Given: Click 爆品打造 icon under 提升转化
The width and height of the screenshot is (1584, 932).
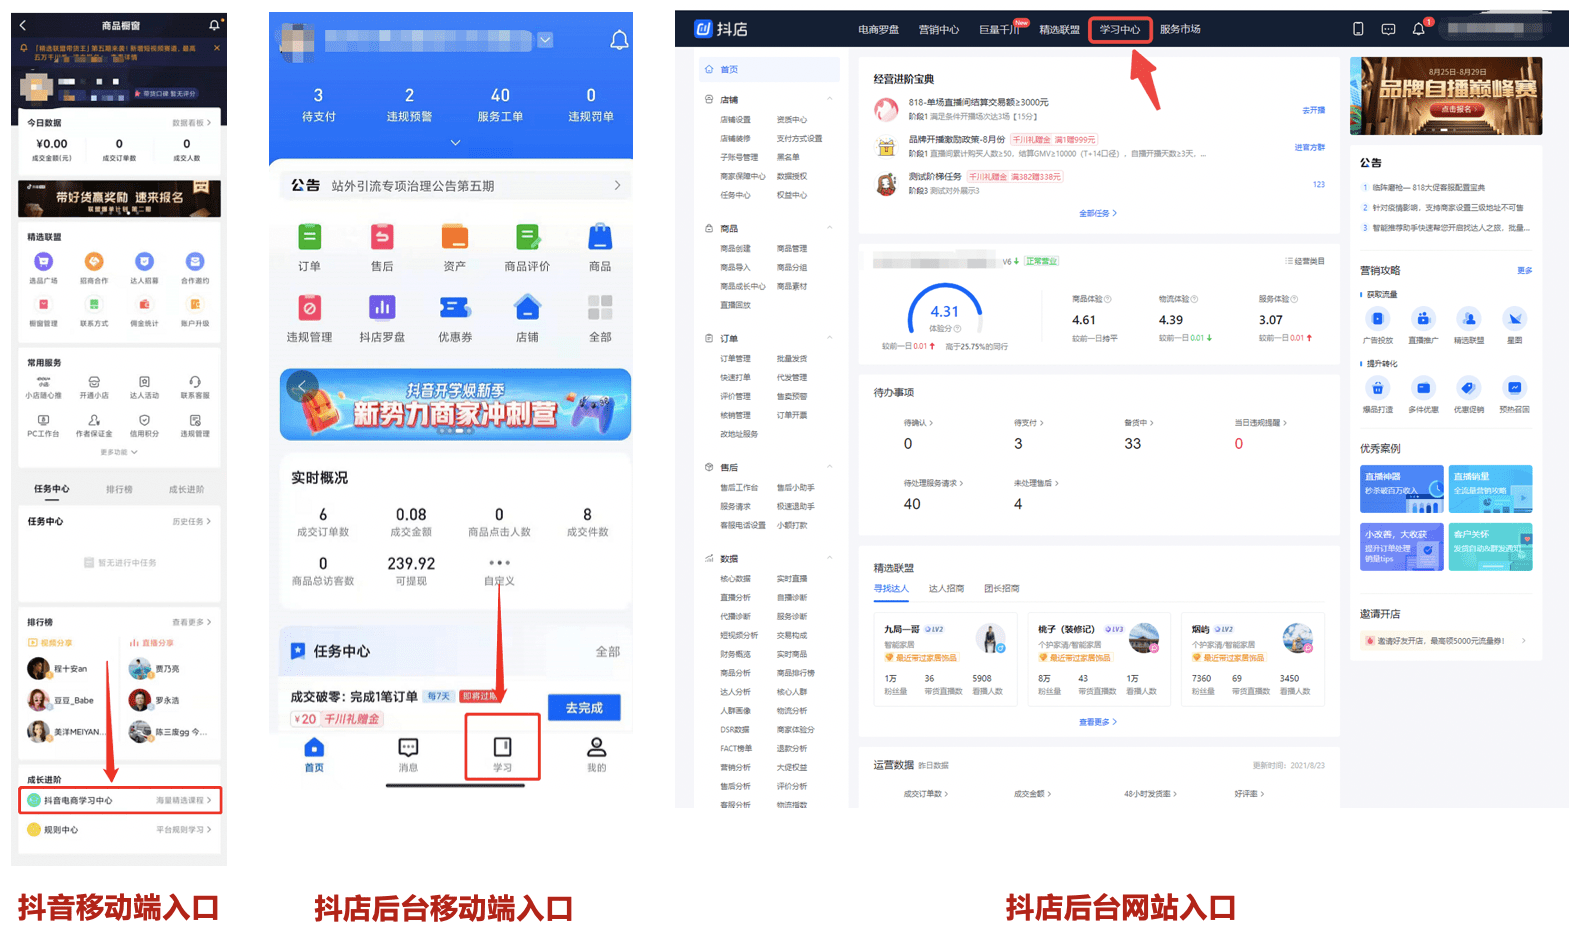Looking at the screenshot, I should coord(1378,388).
